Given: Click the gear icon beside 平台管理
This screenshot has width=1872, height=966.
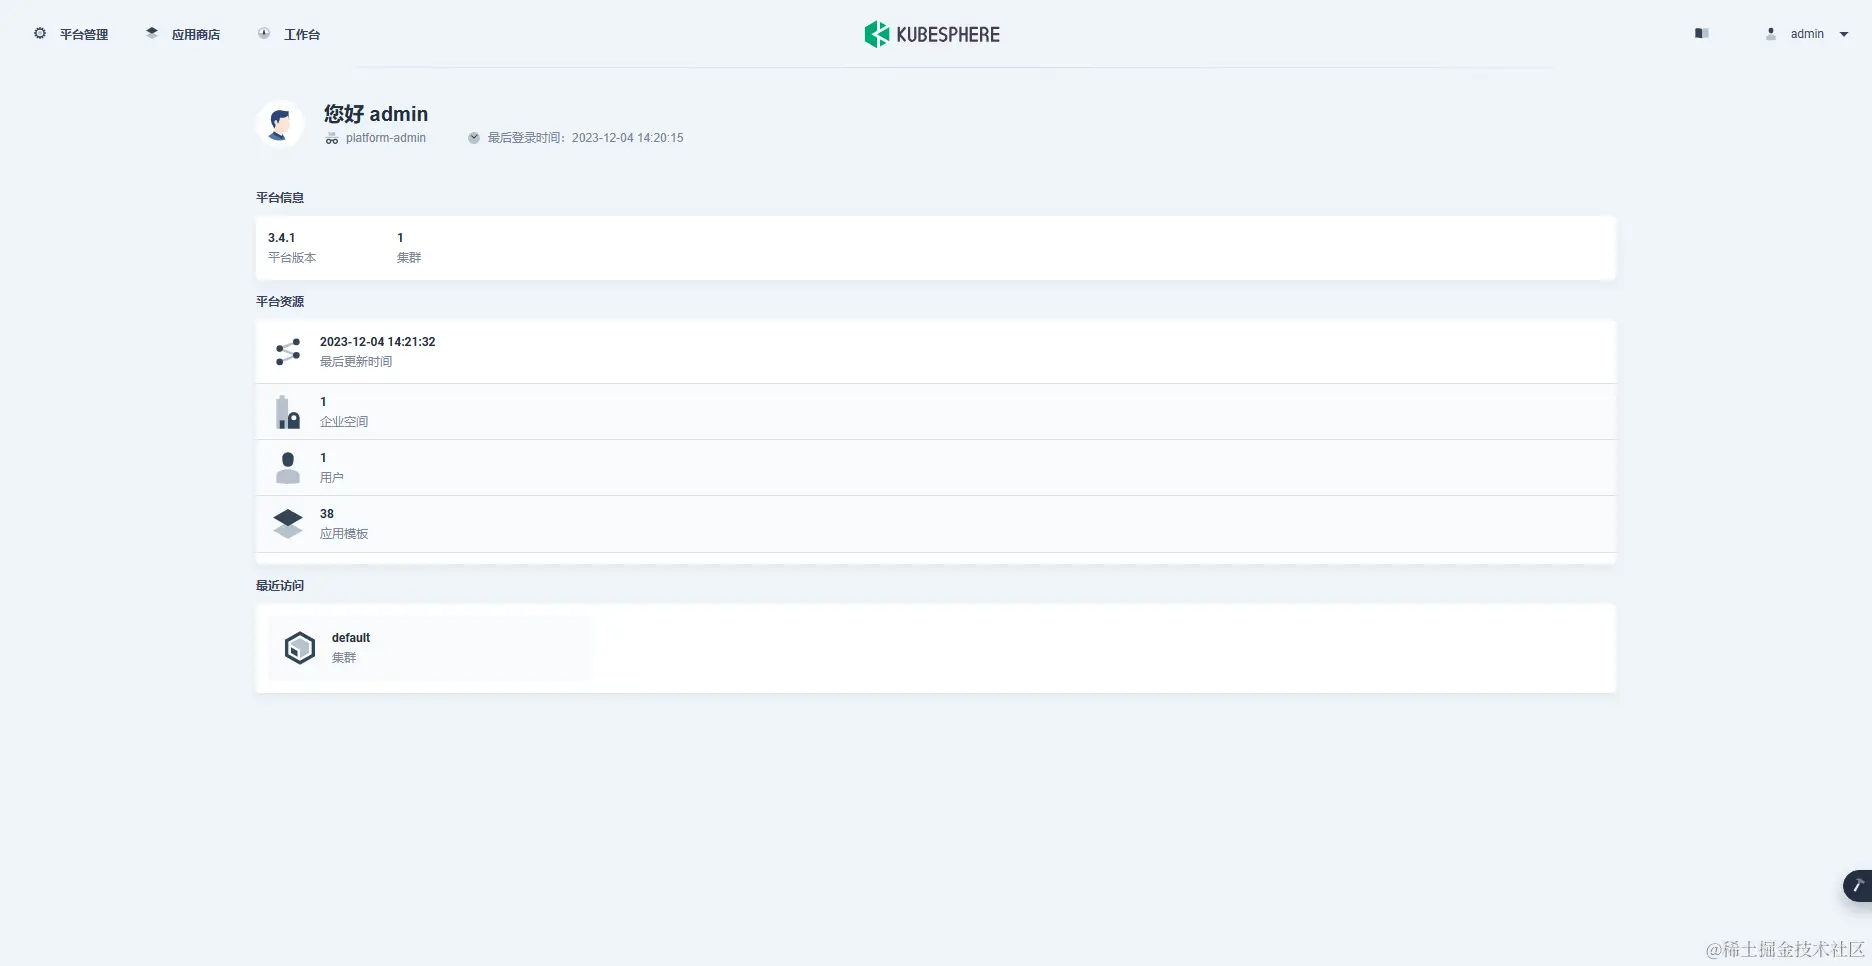Looking at the screenshot, I should click(40, 33).
